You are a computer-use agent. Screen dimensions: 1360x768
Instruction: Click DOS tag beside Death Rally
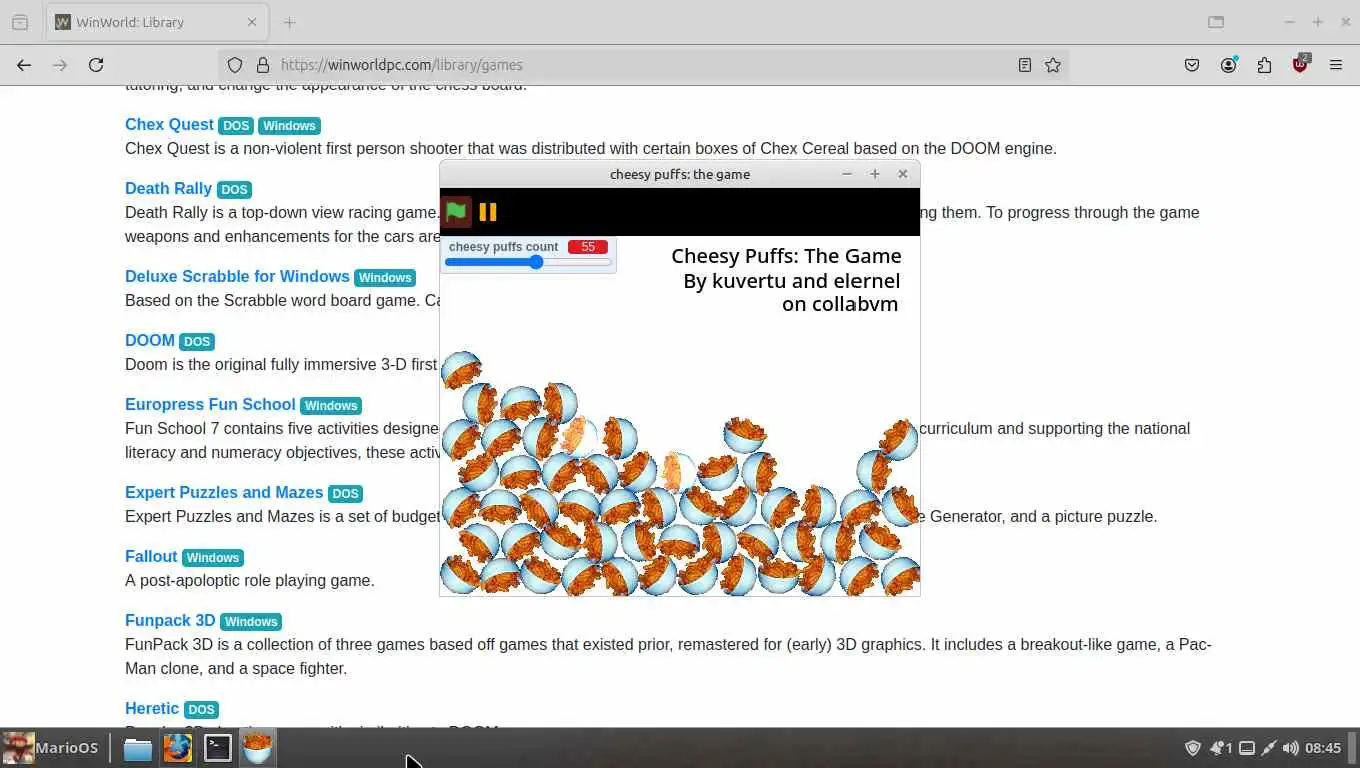click(x=234, y=190)
